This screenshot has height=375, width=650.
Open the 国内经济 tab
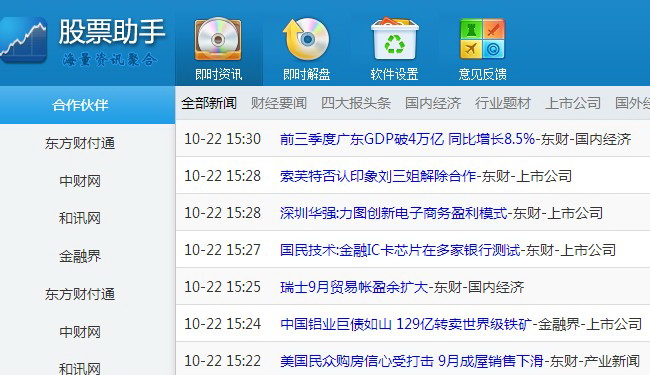pyautogui.click(x=433, y=103)
